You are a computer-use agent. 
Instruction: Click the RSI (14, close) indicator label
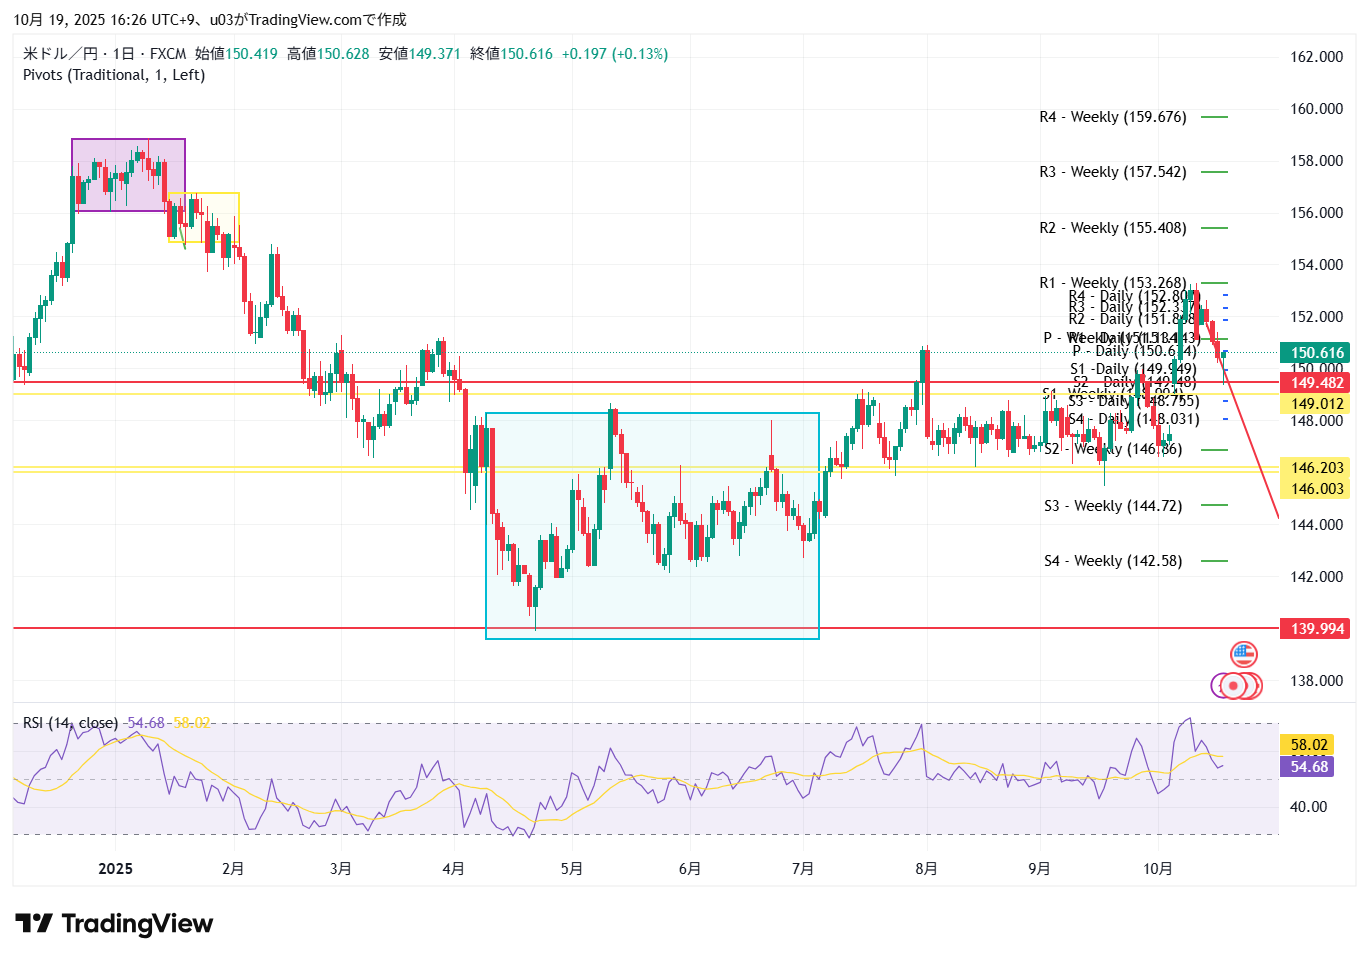(70, 722)
